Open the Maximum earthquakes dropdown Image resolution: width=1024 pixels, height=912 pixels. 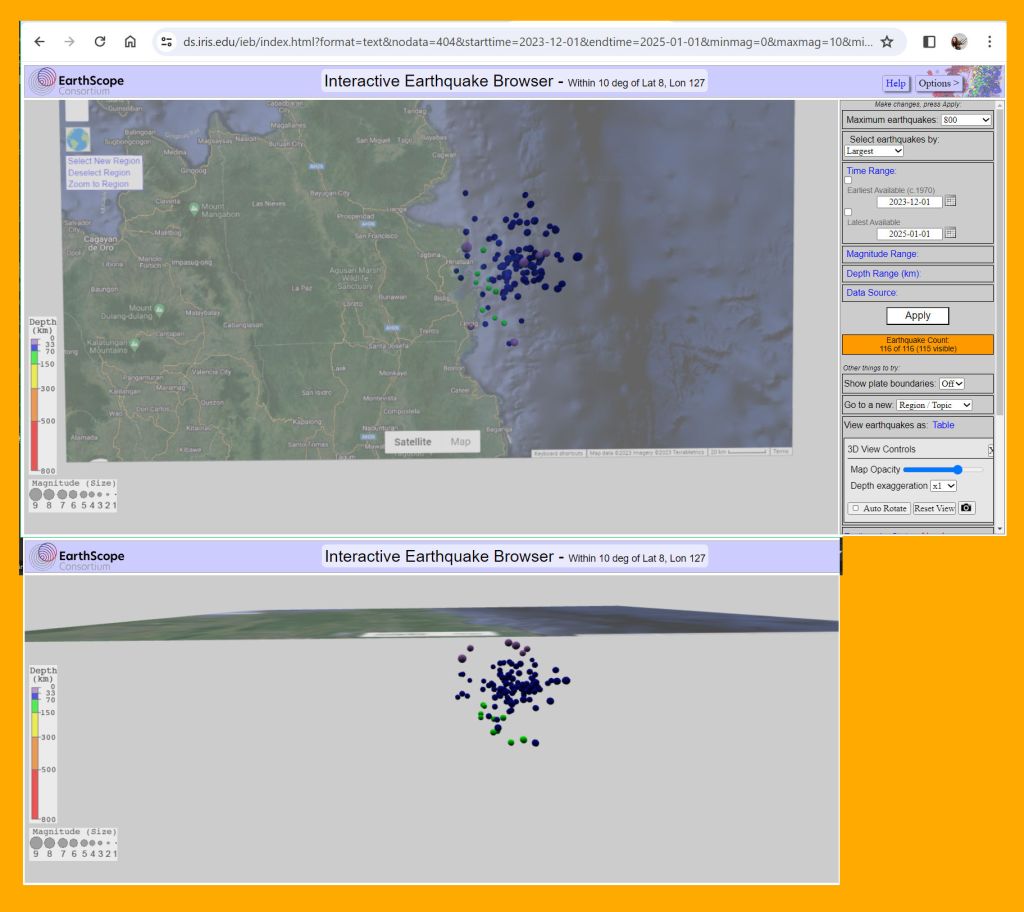click(x=966, y=120)
